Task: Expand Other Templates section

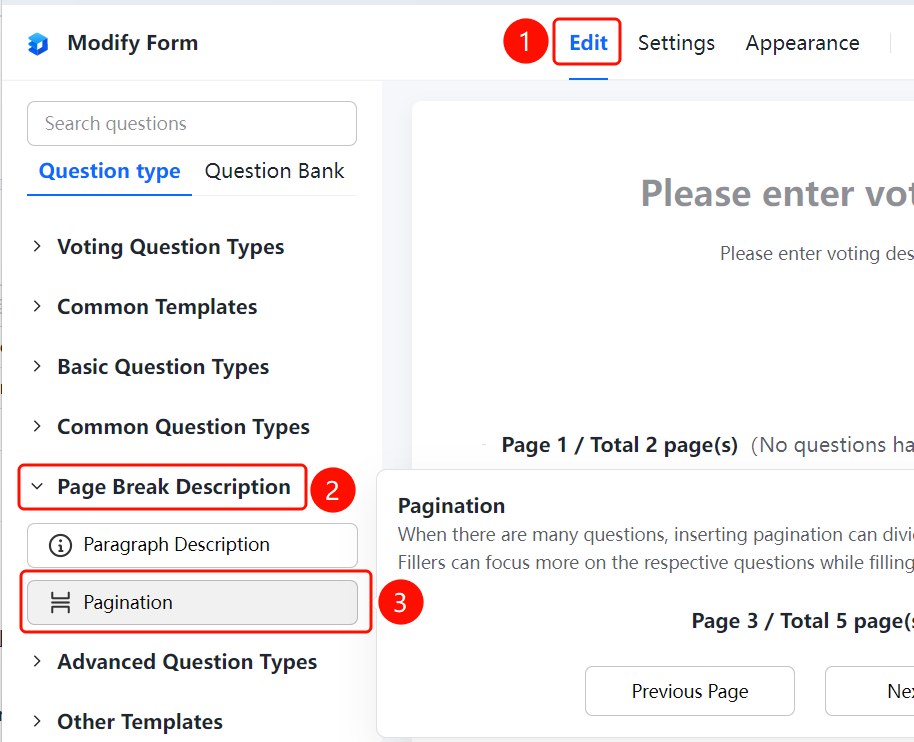Action: pos(37,722)
